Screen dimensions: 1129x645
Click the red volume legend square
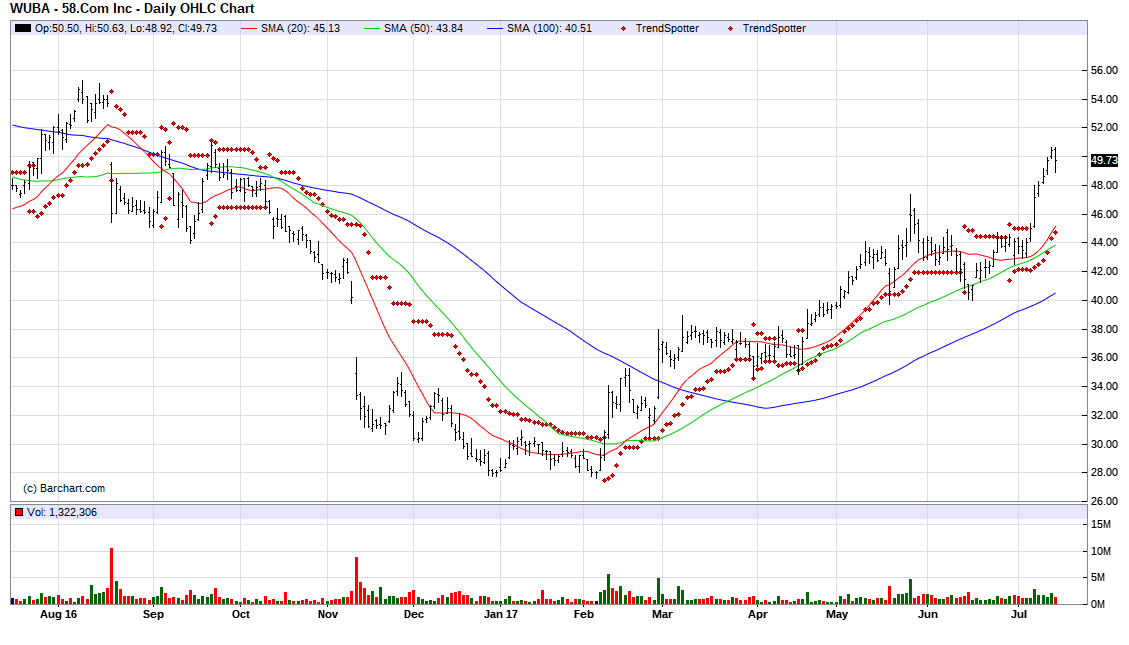click(18, 513)
